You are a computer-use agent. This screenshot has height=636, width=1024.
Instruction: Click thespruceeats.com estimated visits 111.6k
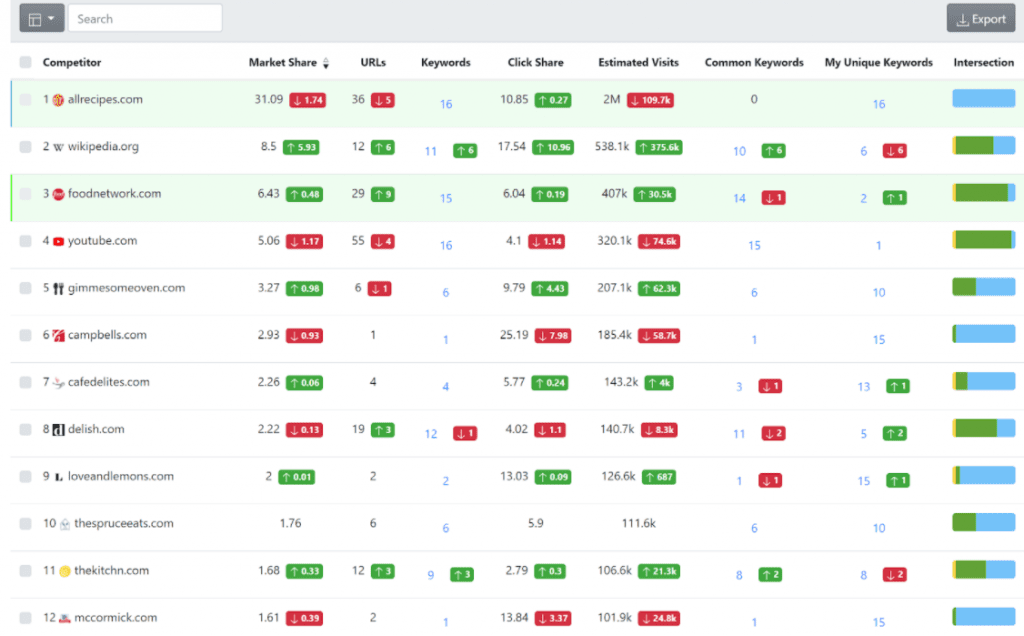point(639,523)
